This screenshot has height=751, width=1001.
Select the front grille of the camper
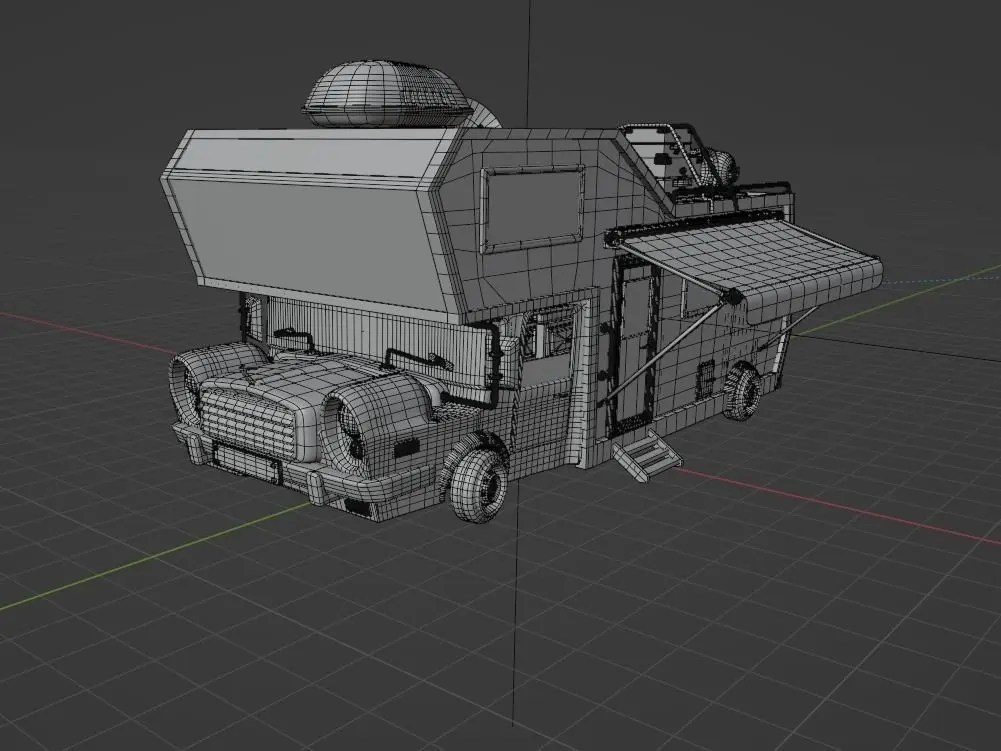(x=248, y=421)
